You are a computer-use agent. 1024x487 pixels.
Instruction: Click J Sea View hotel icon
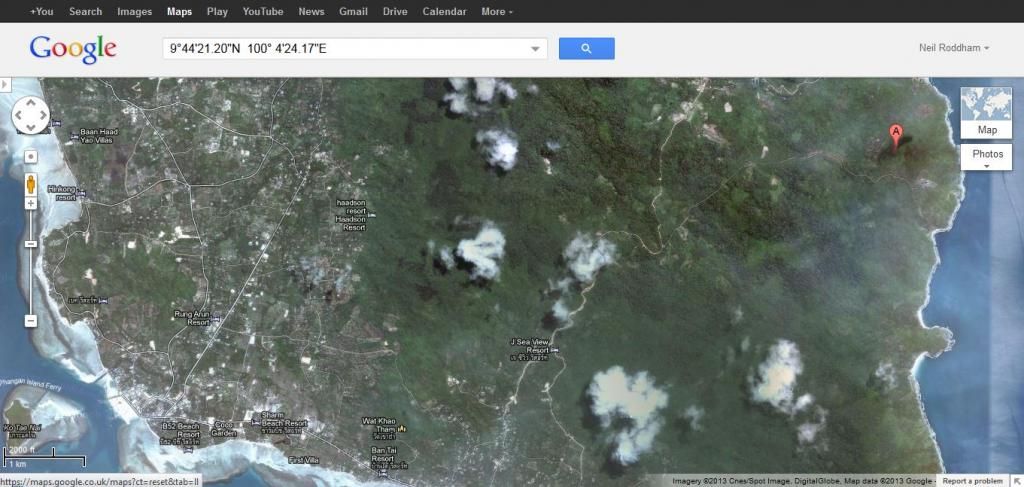[x=555, y=350]
